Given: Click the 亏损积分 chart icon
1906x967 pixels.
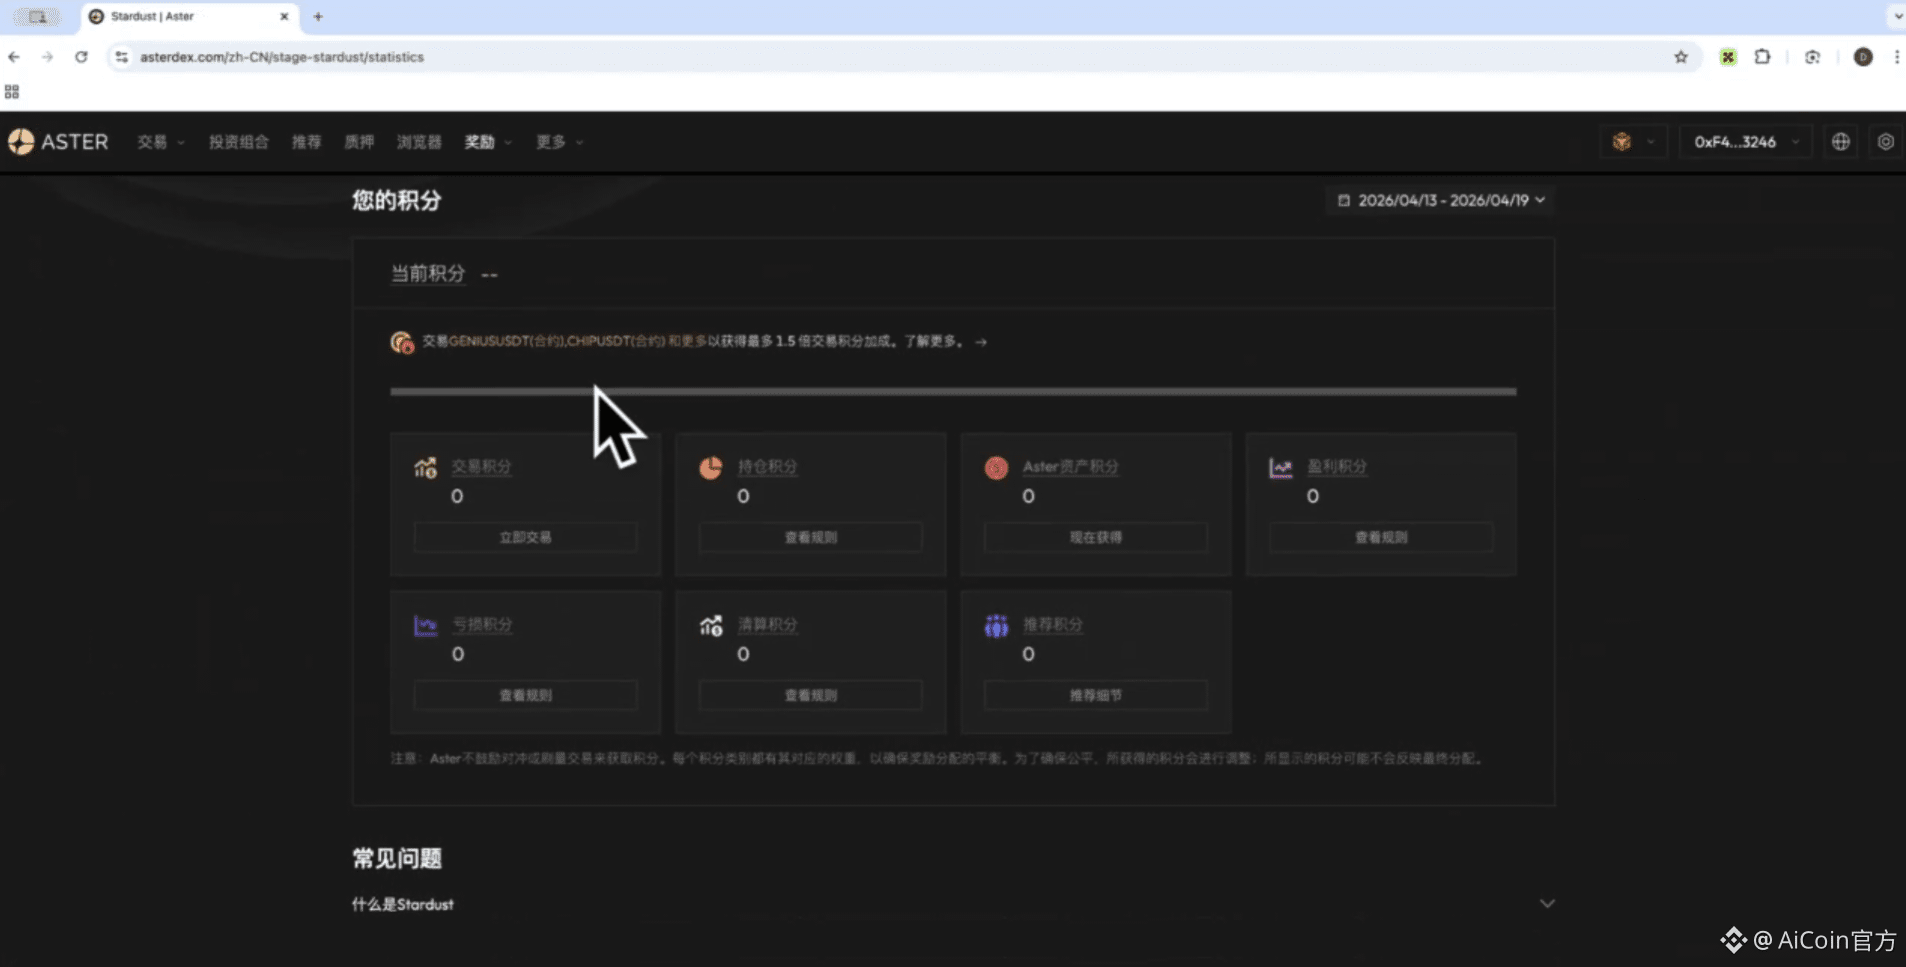Looking at the screenshot, I should [x=425, y=625].
